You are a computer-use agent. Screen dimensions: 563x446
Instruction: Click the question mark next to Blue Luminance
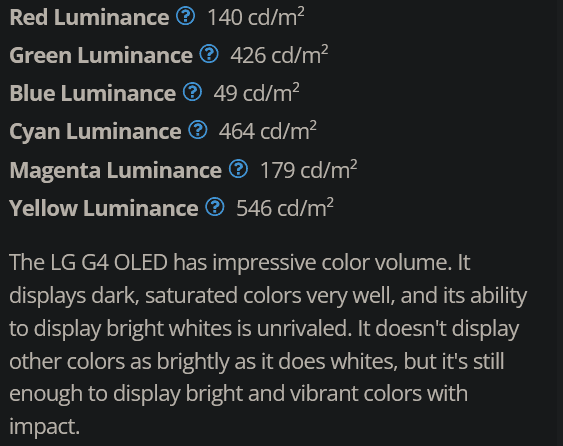point(192,92)
